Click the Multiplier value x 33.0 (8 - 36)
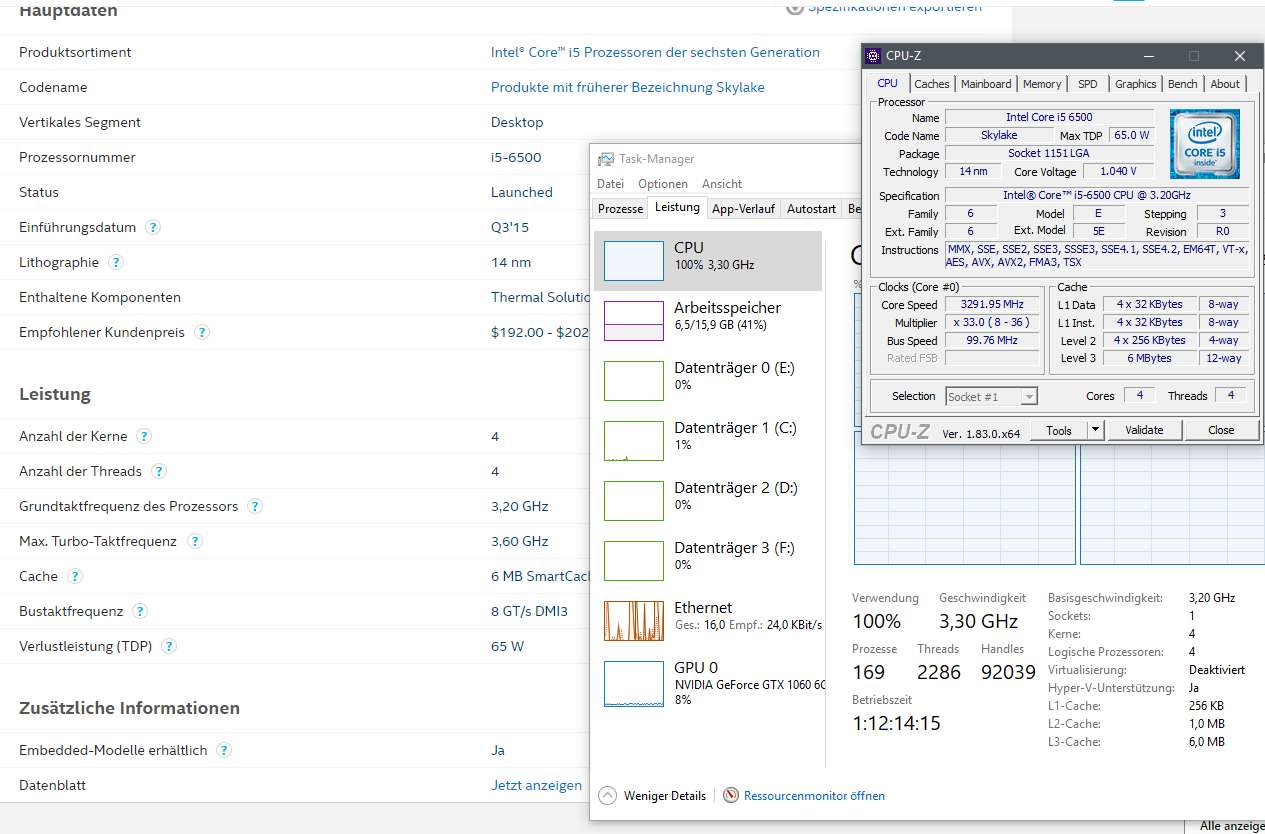The width and height of the screenshot is (1265, 834). (992, 323)
